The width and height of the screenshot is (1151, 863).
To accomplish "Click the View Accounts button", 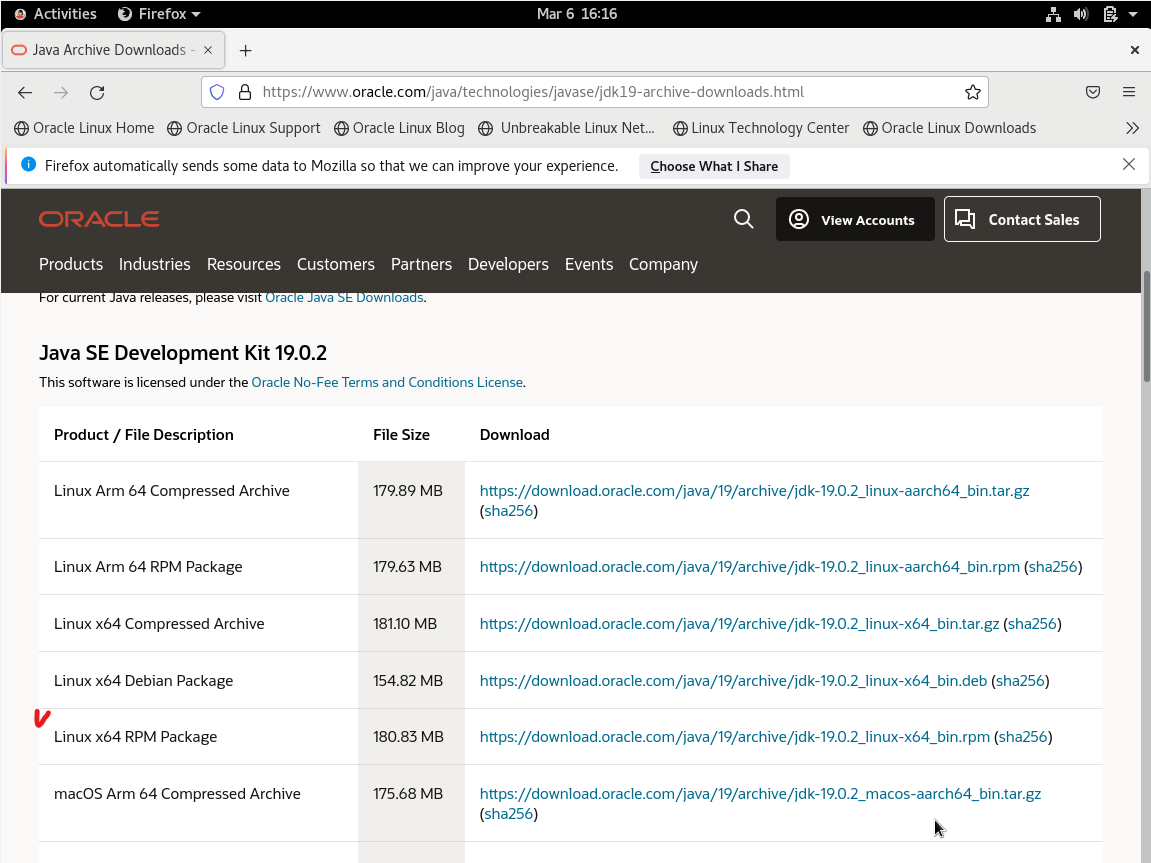I will tap(855, 219).
